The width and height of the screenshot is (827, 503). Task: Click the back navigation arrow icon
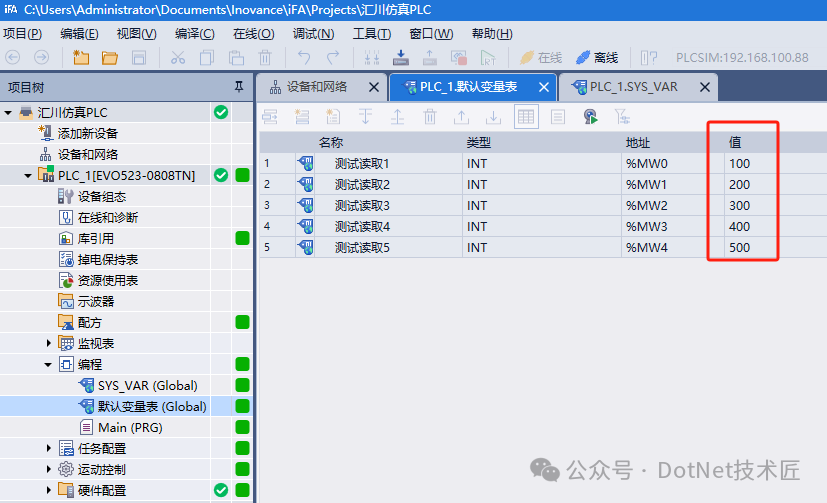(x=13, y=57)
